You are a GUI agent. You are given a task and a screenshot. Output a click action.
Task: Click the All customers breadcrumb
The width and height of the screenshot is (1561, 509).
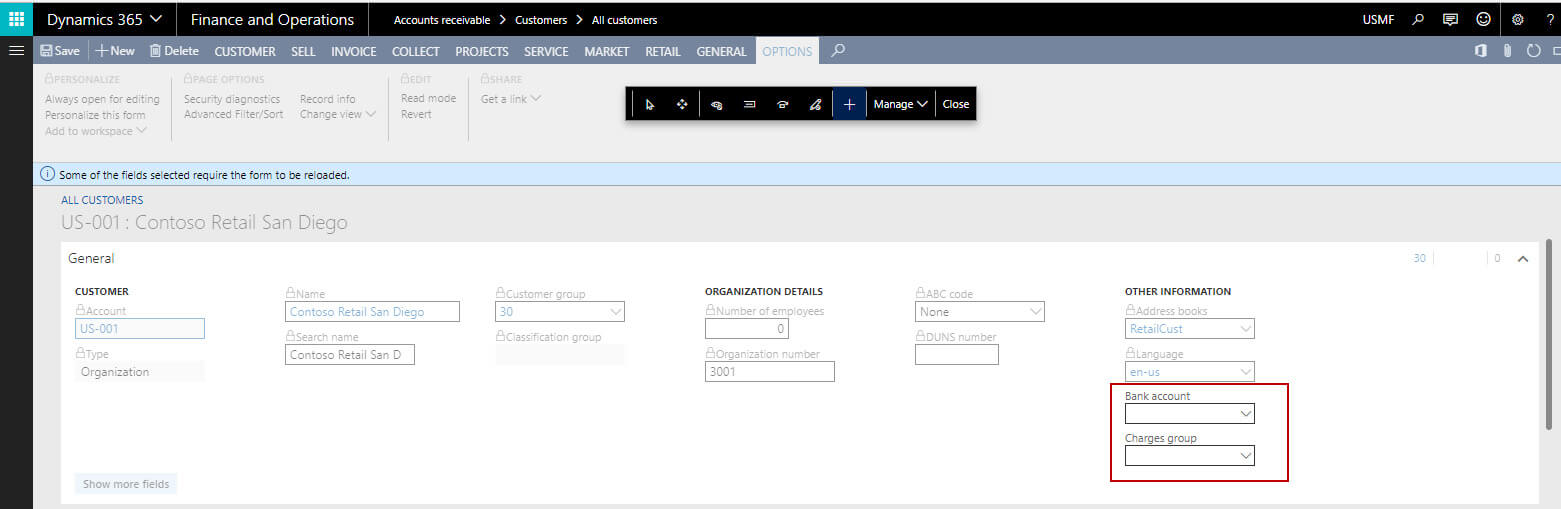point(624,20)
